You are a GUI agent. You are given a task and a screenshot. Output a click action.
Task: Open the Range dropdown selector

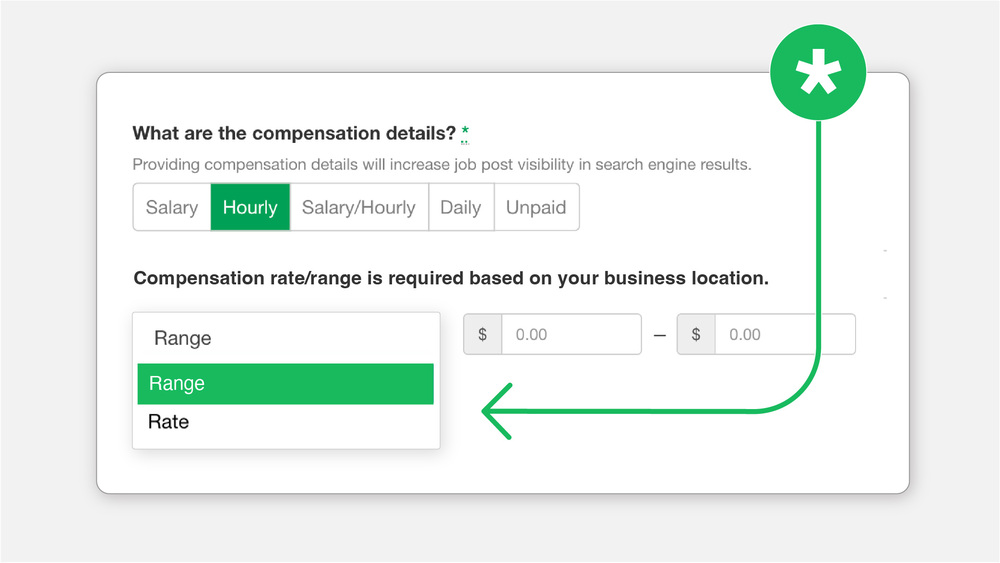(x=286, y=338)
